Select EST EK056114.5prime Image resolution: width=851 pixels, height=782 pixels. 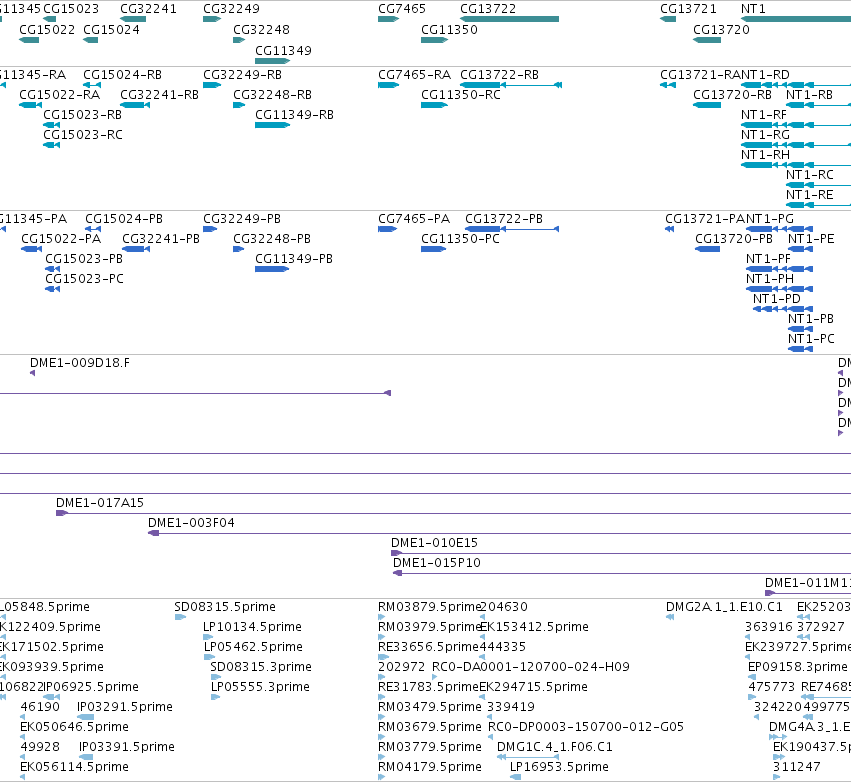click(74, 767)
